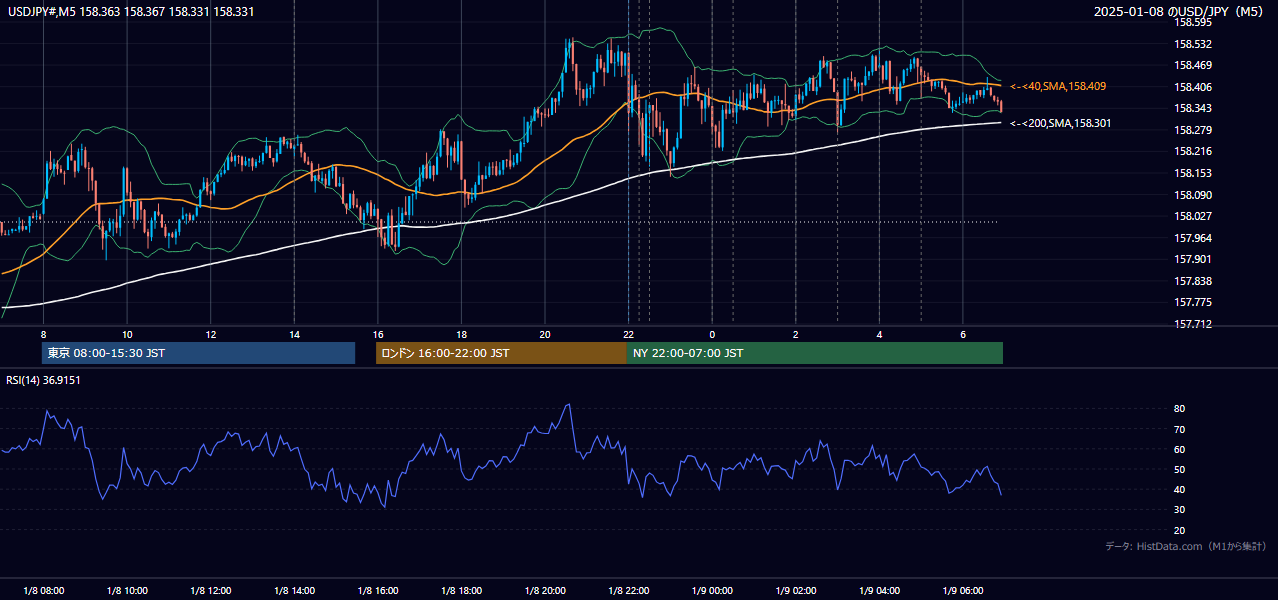The width and height of the screenshot is (1278, 600).
Task: Click price axis value 158.216
Action: (1193, 151)
